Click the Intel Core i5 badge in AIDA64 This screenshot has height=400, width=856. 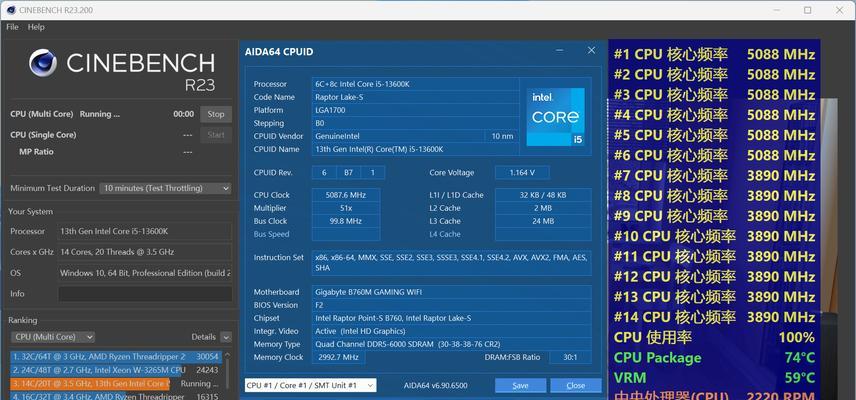(x=555, y=117)
